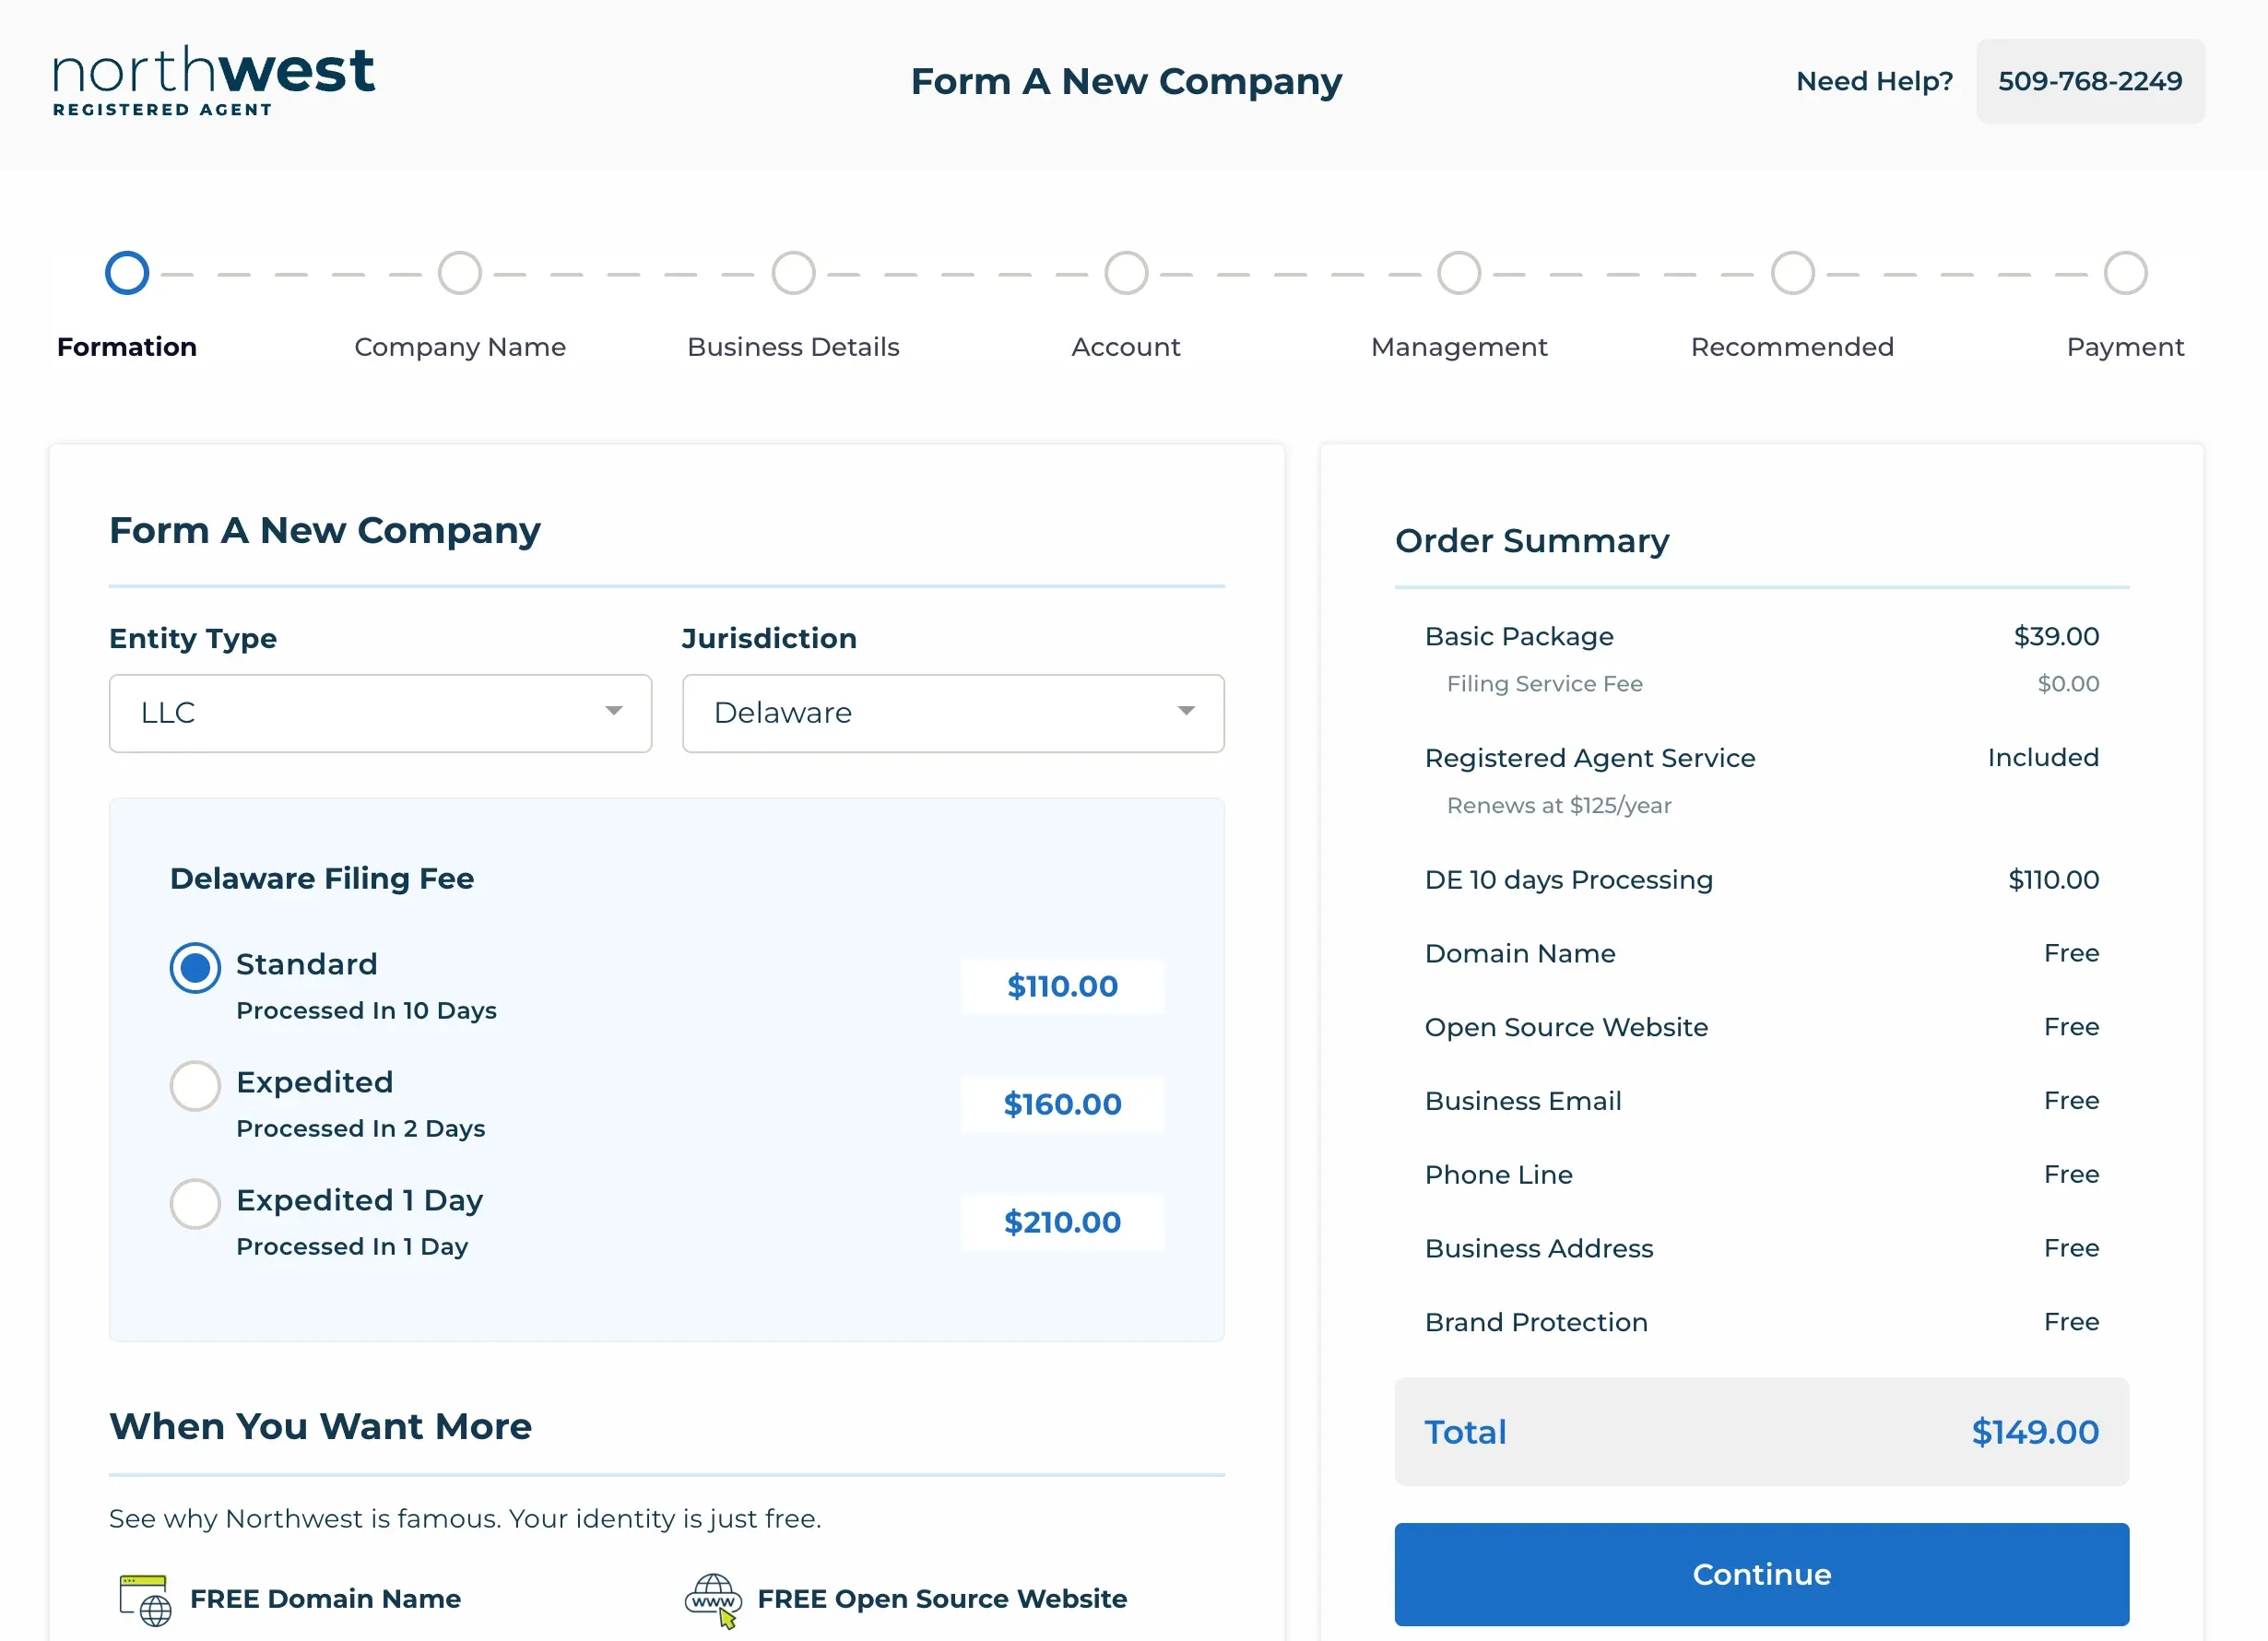Screen dimensions: 2268x1641
Task: Open the Jurisdiction dropdown showing Delaware
Action: [x=953, y=713]
